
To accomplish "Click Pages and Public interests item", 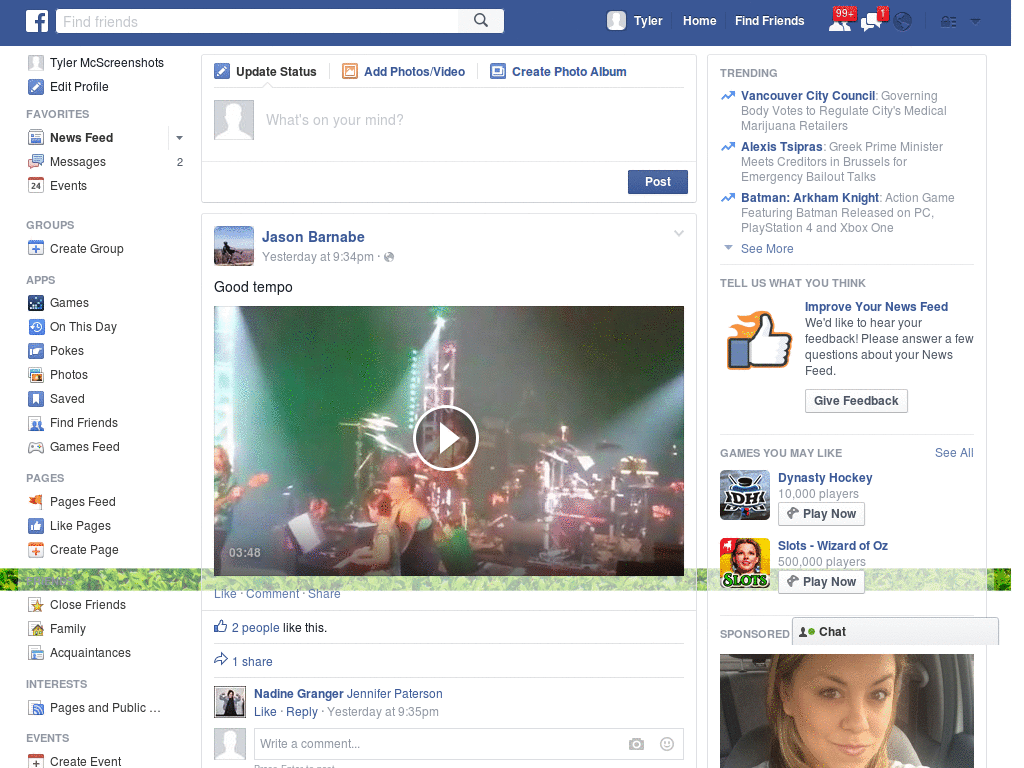I will click(95, 708).
